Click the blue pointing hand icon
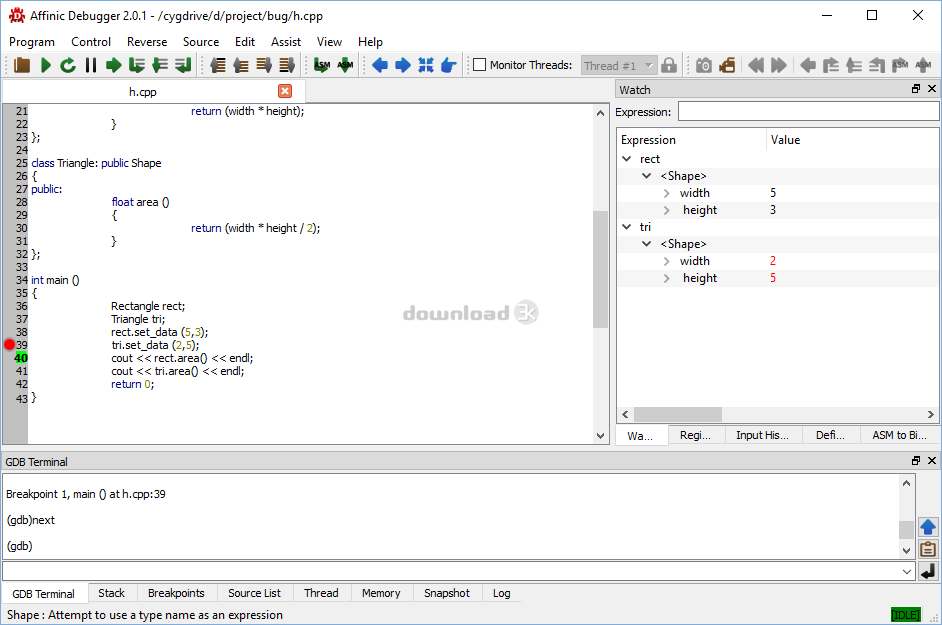 click(449, 66)
